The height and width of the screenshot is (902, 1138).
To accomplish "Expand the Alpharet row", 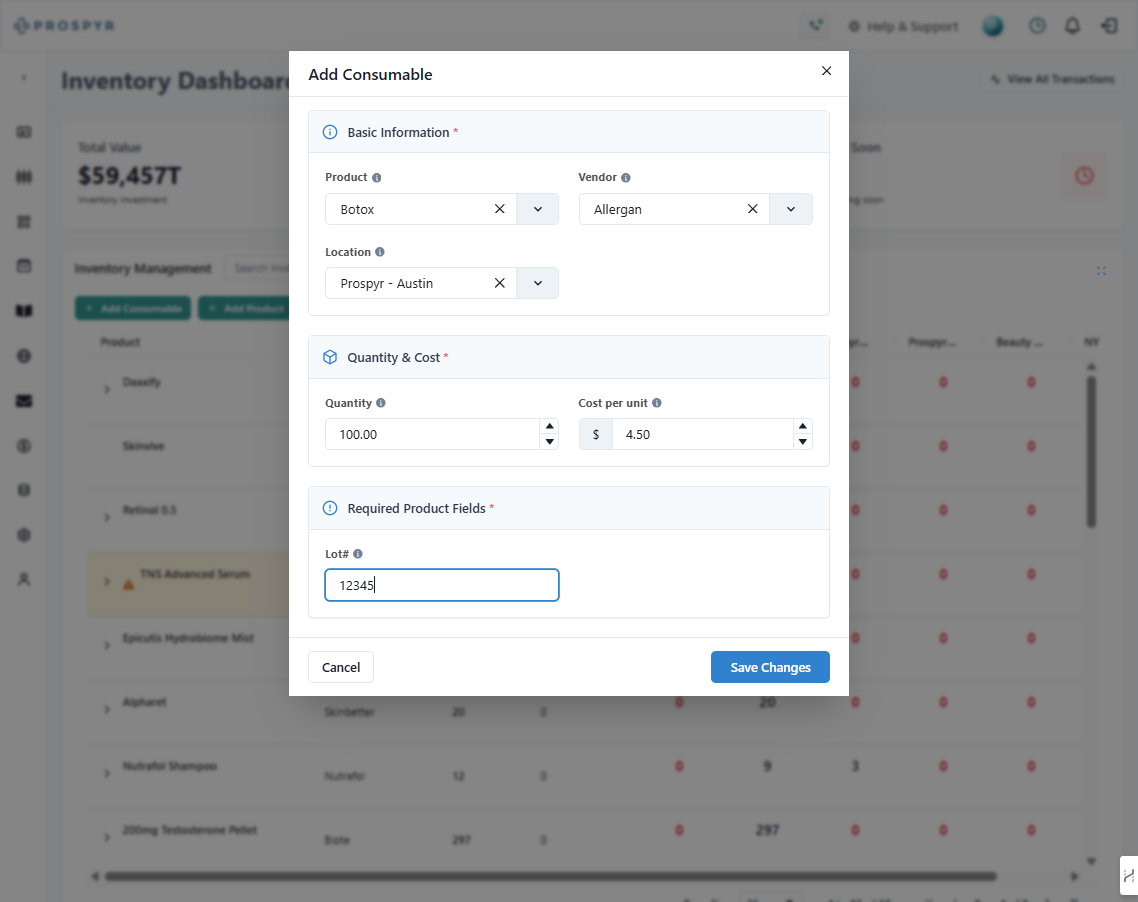I will [x=107, y=709].
